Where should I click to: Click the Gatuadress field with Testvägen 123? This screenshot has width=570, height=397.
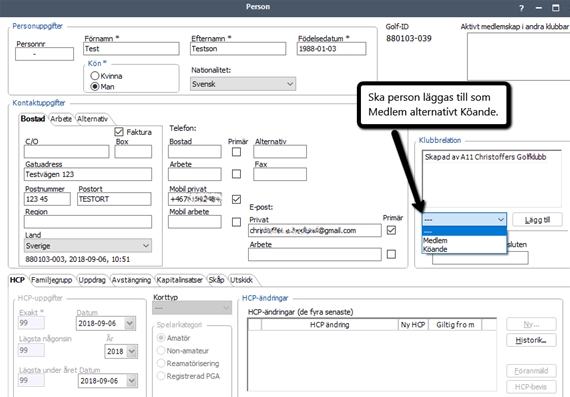click(x=88, y=174)
